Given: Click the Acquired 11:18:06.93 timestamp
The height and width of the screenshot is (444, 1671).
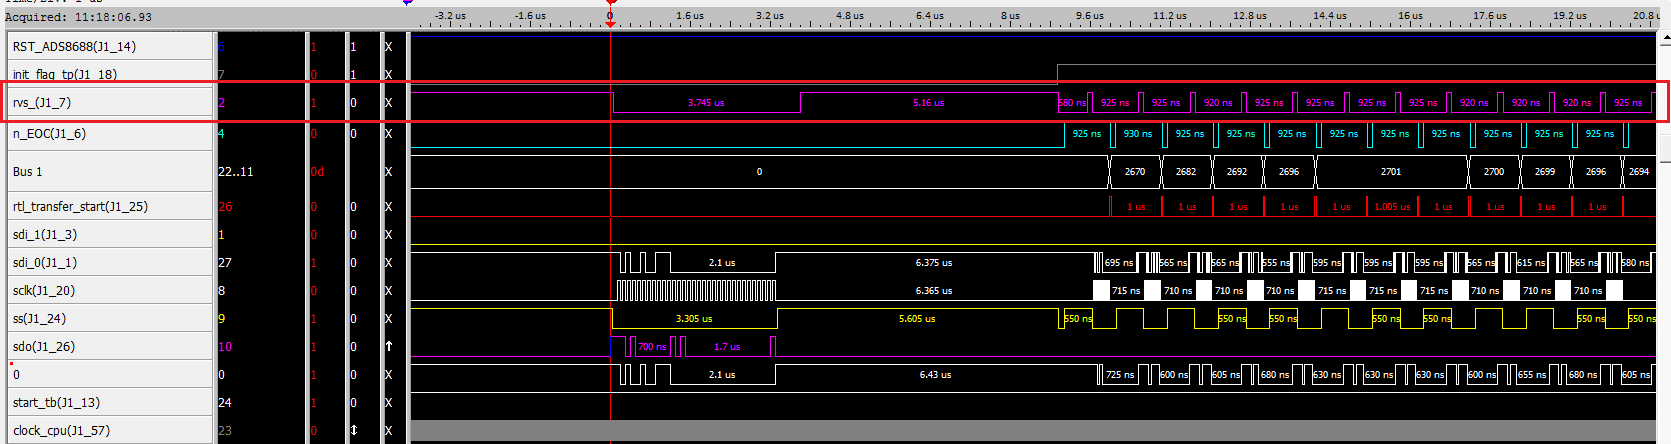Looking at the screenshot, I should point(79,17).
